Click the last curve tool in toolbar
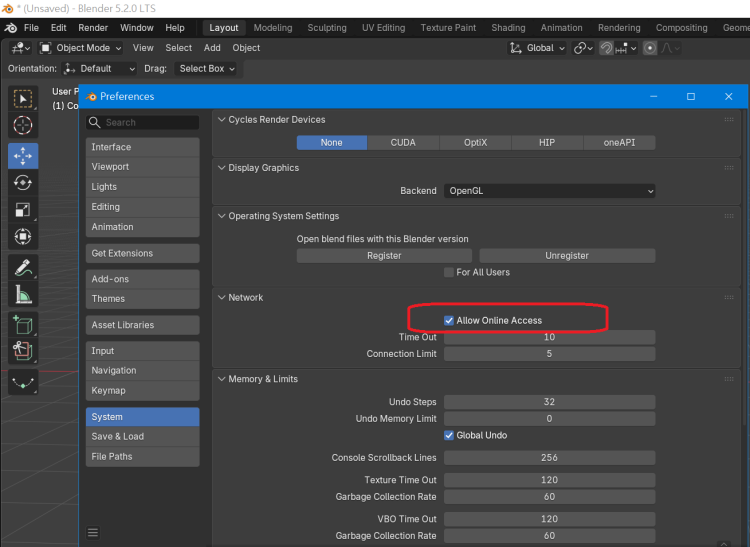 click(22, 383)
